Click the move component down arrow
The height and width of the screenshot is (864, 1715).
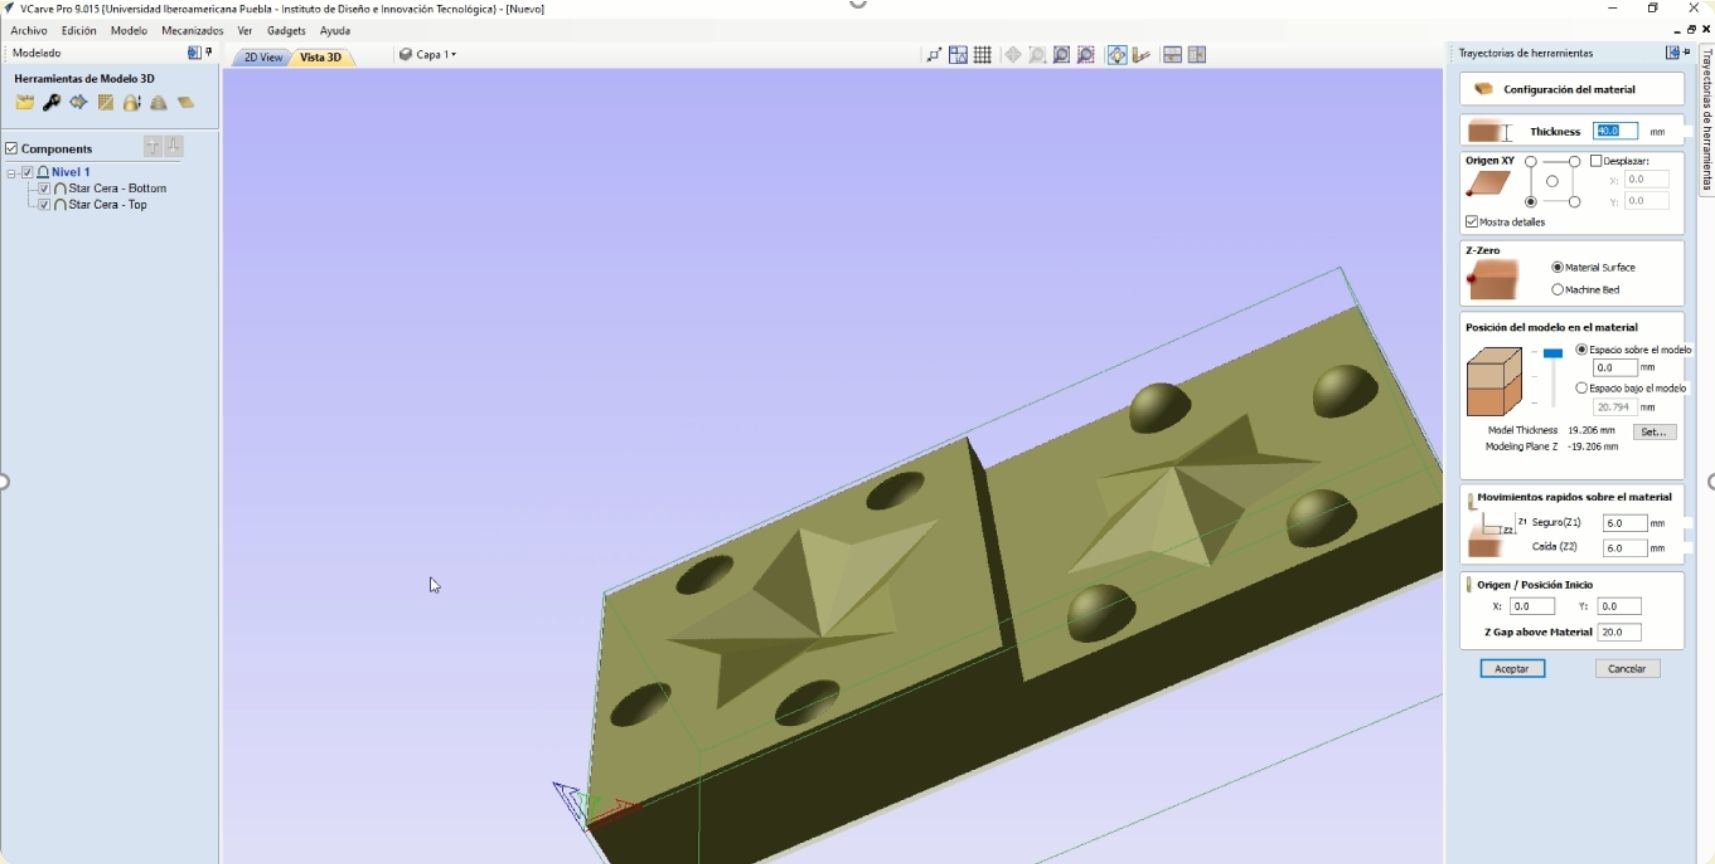click(x=174, y=147)
